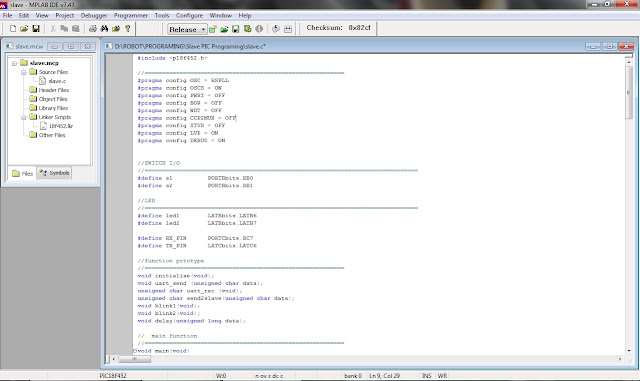Click the New Project icon
Image resolution: width=640 pixels, height=381 pixels.
[212, 29]
